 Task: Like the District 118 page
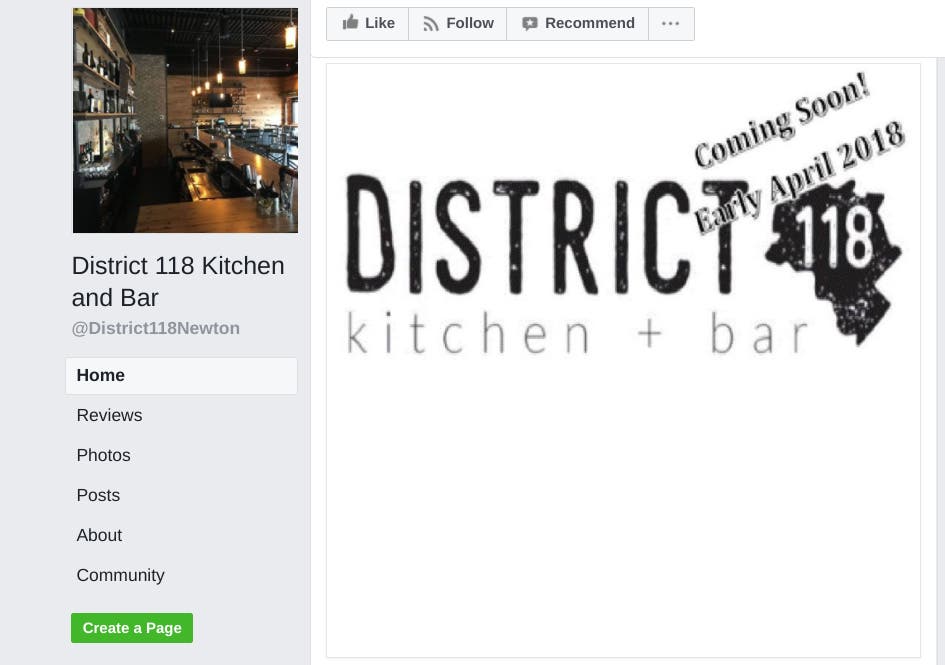[368, 24]
